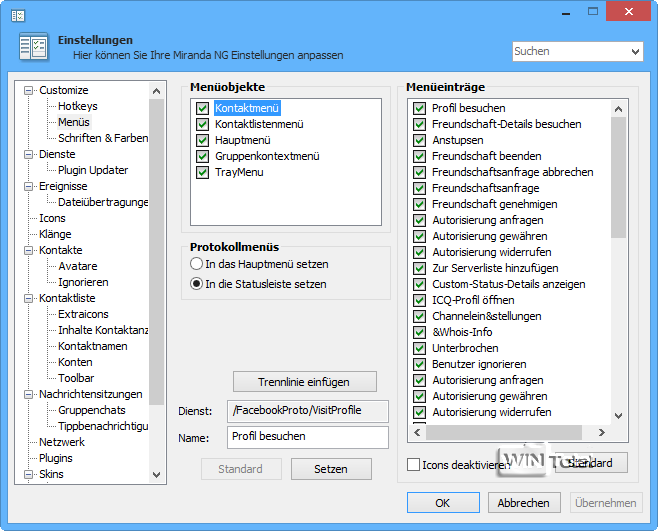Image resolution: width=658 pixels, height=531 pixels.
Task: Click into the Name text field
Action: [x=308, y=437]
